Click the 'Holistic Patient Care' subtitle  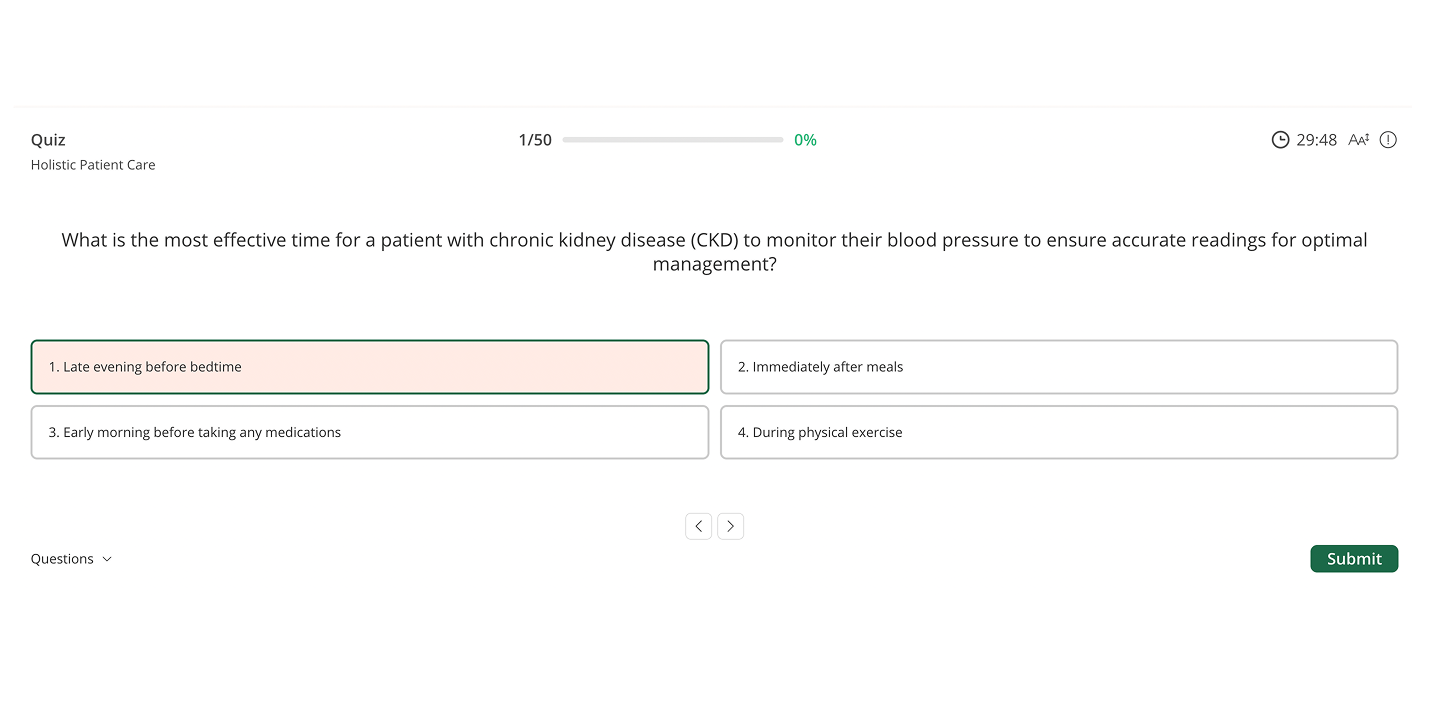93,165
